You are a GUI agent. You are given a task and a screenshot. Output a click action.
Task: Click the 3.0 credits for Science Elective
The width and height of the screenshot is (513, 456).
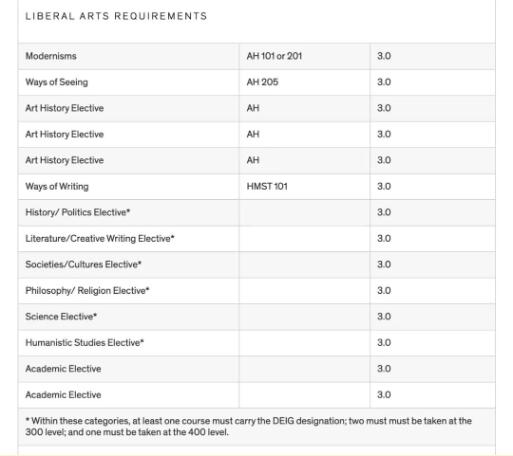pos(384,317)
